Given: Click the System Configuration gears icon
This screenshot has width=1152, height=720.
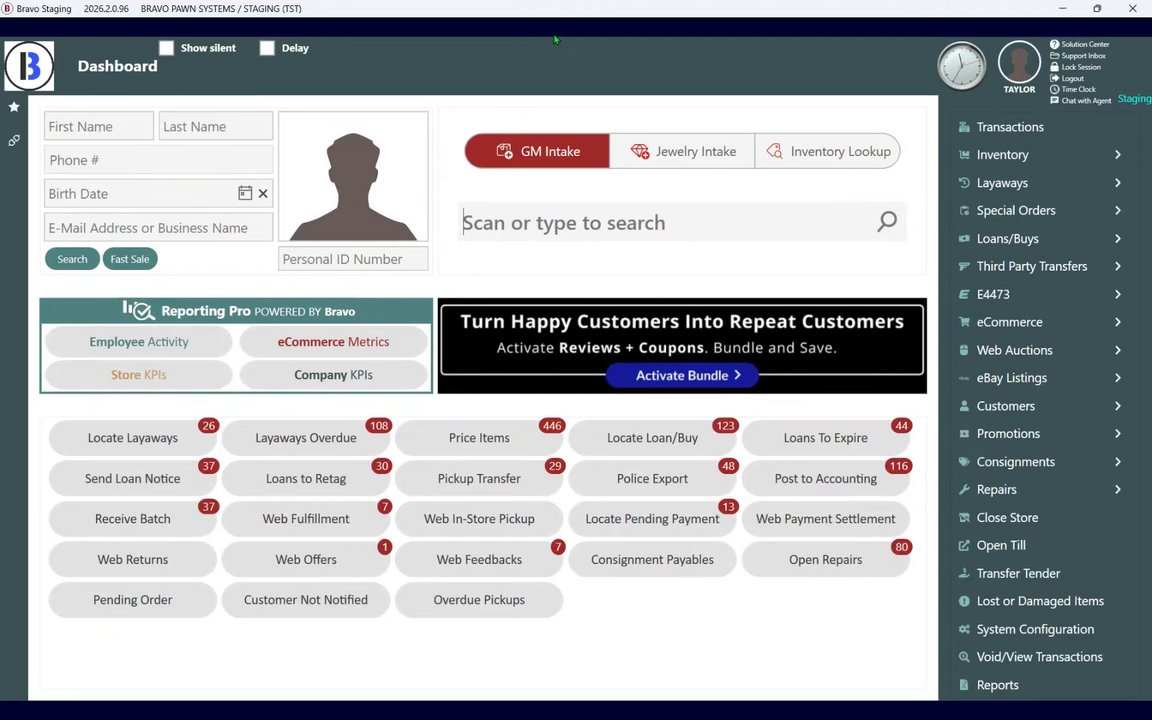Looking at the screenshot, I should click(x=964, y=629).
